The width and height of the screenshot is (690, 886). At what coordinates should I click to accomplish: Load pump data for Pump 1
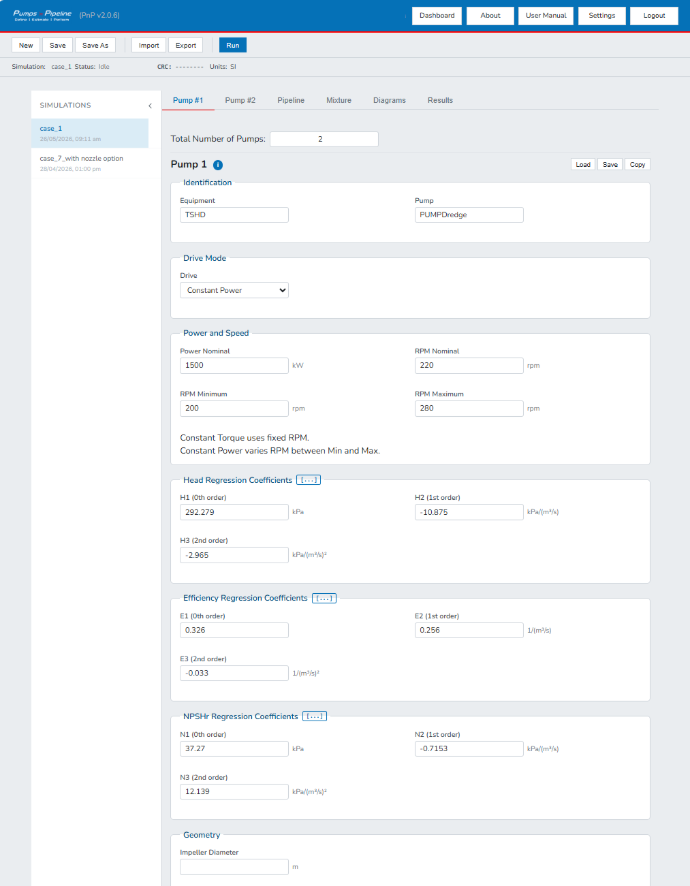pyautogui.click(x=583, y=164)
